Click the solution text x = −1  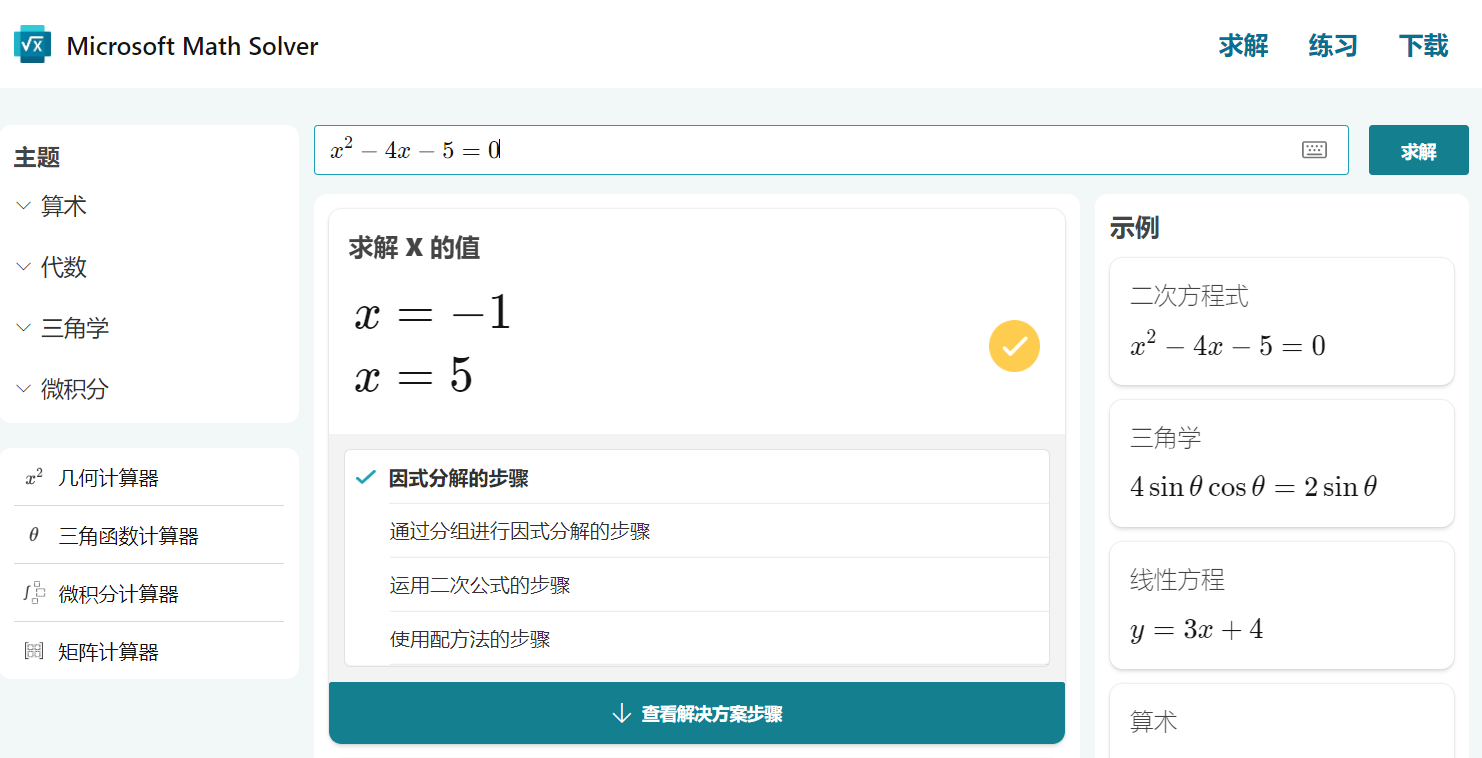point(432,315)
